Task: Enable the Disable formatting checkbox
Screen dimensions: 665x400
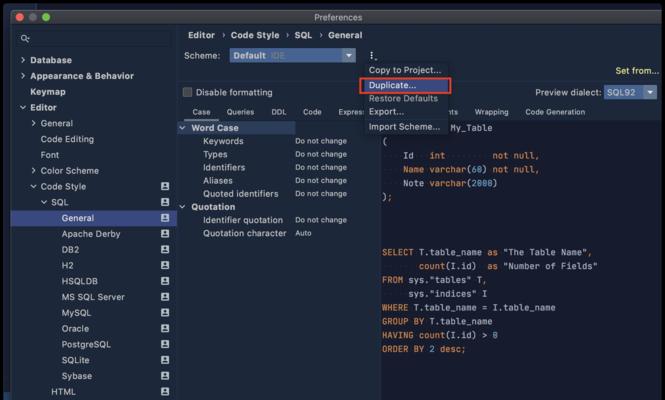Action: [x=187, y=92]
